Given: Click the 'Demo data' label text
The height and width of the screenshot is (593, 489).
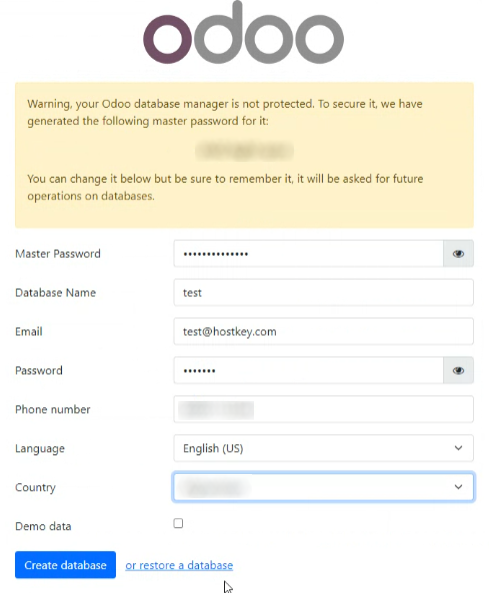Looking at the screenshot, I should [43, 526].
